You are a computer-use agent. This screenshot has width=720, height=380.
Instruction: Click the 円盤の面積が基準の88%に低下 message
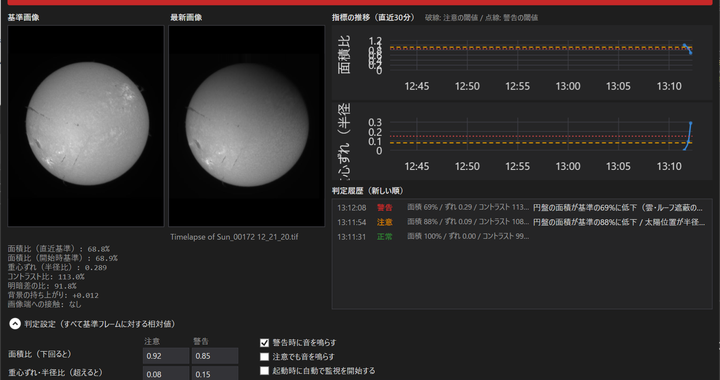(x=619, y=222)
